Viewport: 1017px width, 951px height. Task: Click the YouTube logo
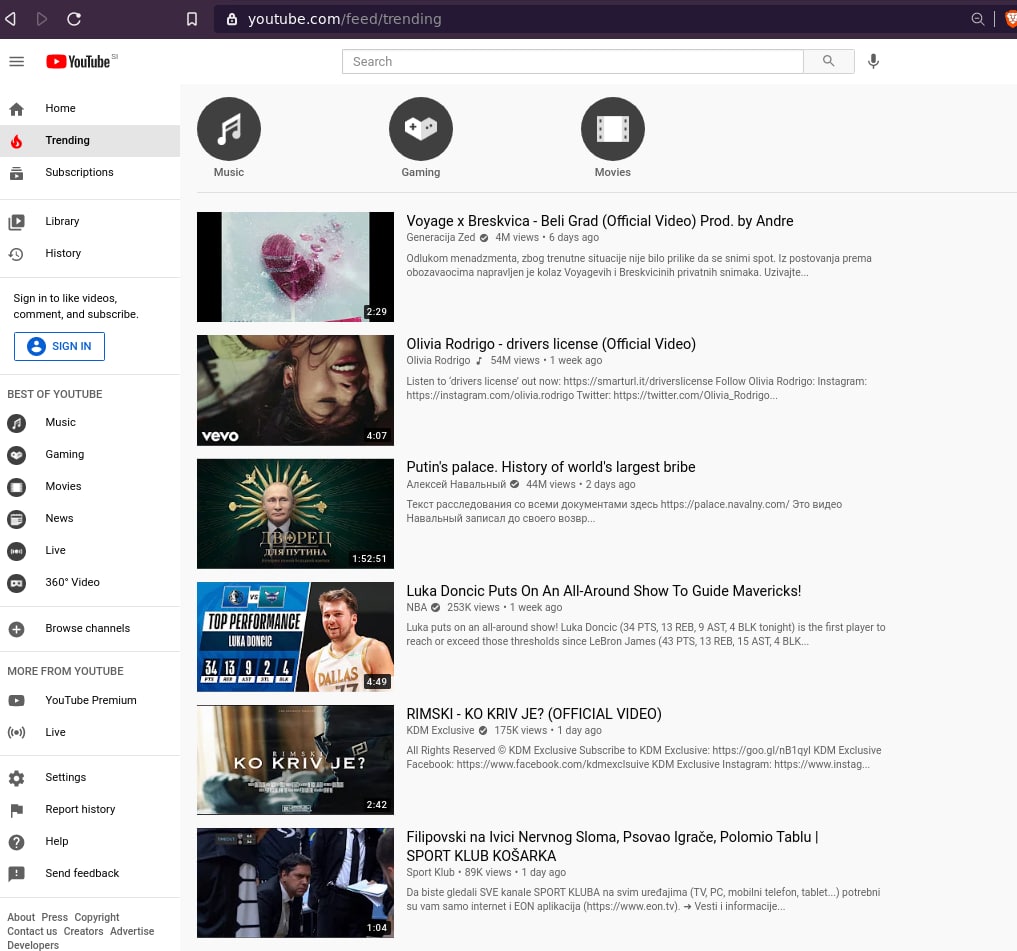[78, 62]
